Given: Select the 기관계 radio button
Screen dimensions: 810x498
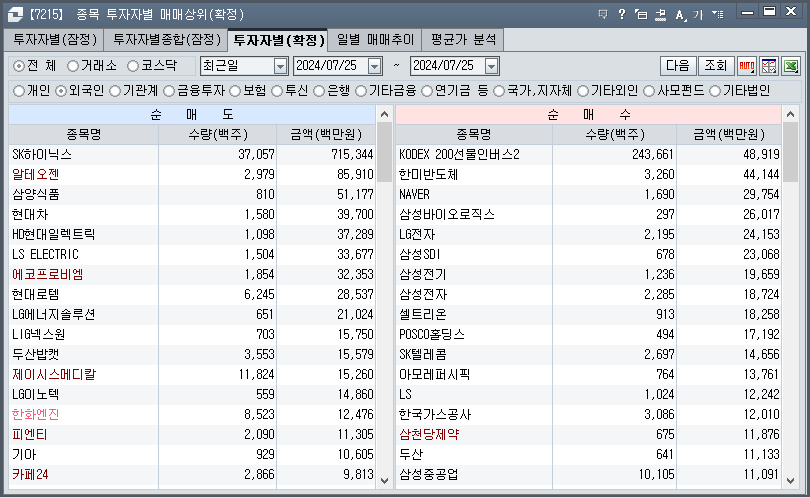Looking at the screenshot, I should [x=115, y=91].
